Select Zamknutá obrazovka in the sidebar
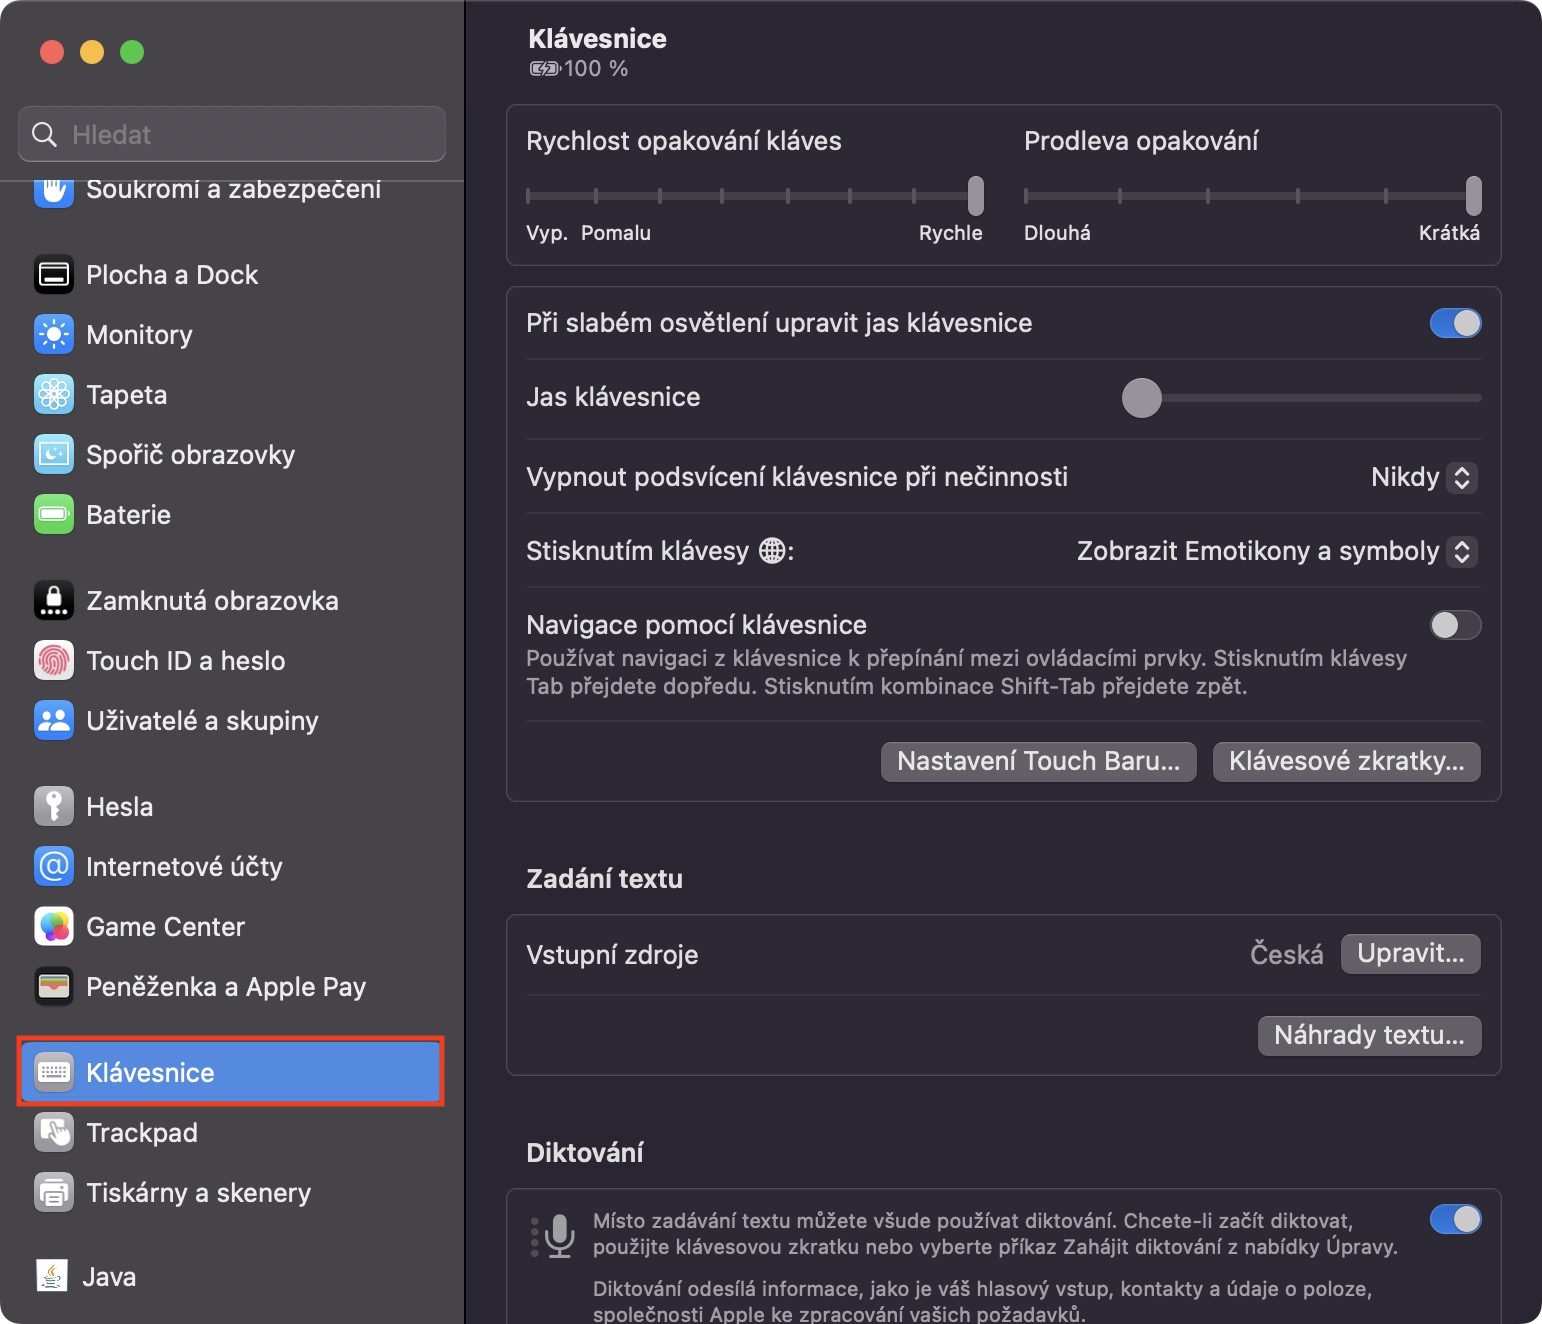Image resolution: width=1542 pixels, height=1324 pixels. (x=212, y=601)
